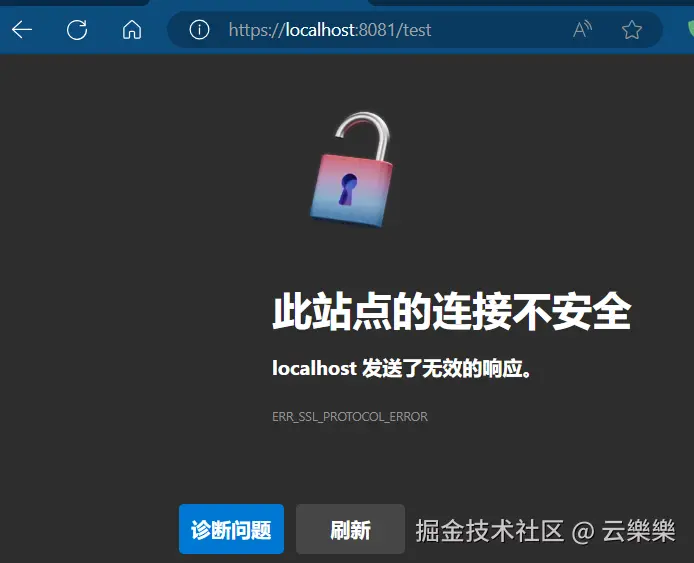Open the green shield extension icon

(690, 29)
